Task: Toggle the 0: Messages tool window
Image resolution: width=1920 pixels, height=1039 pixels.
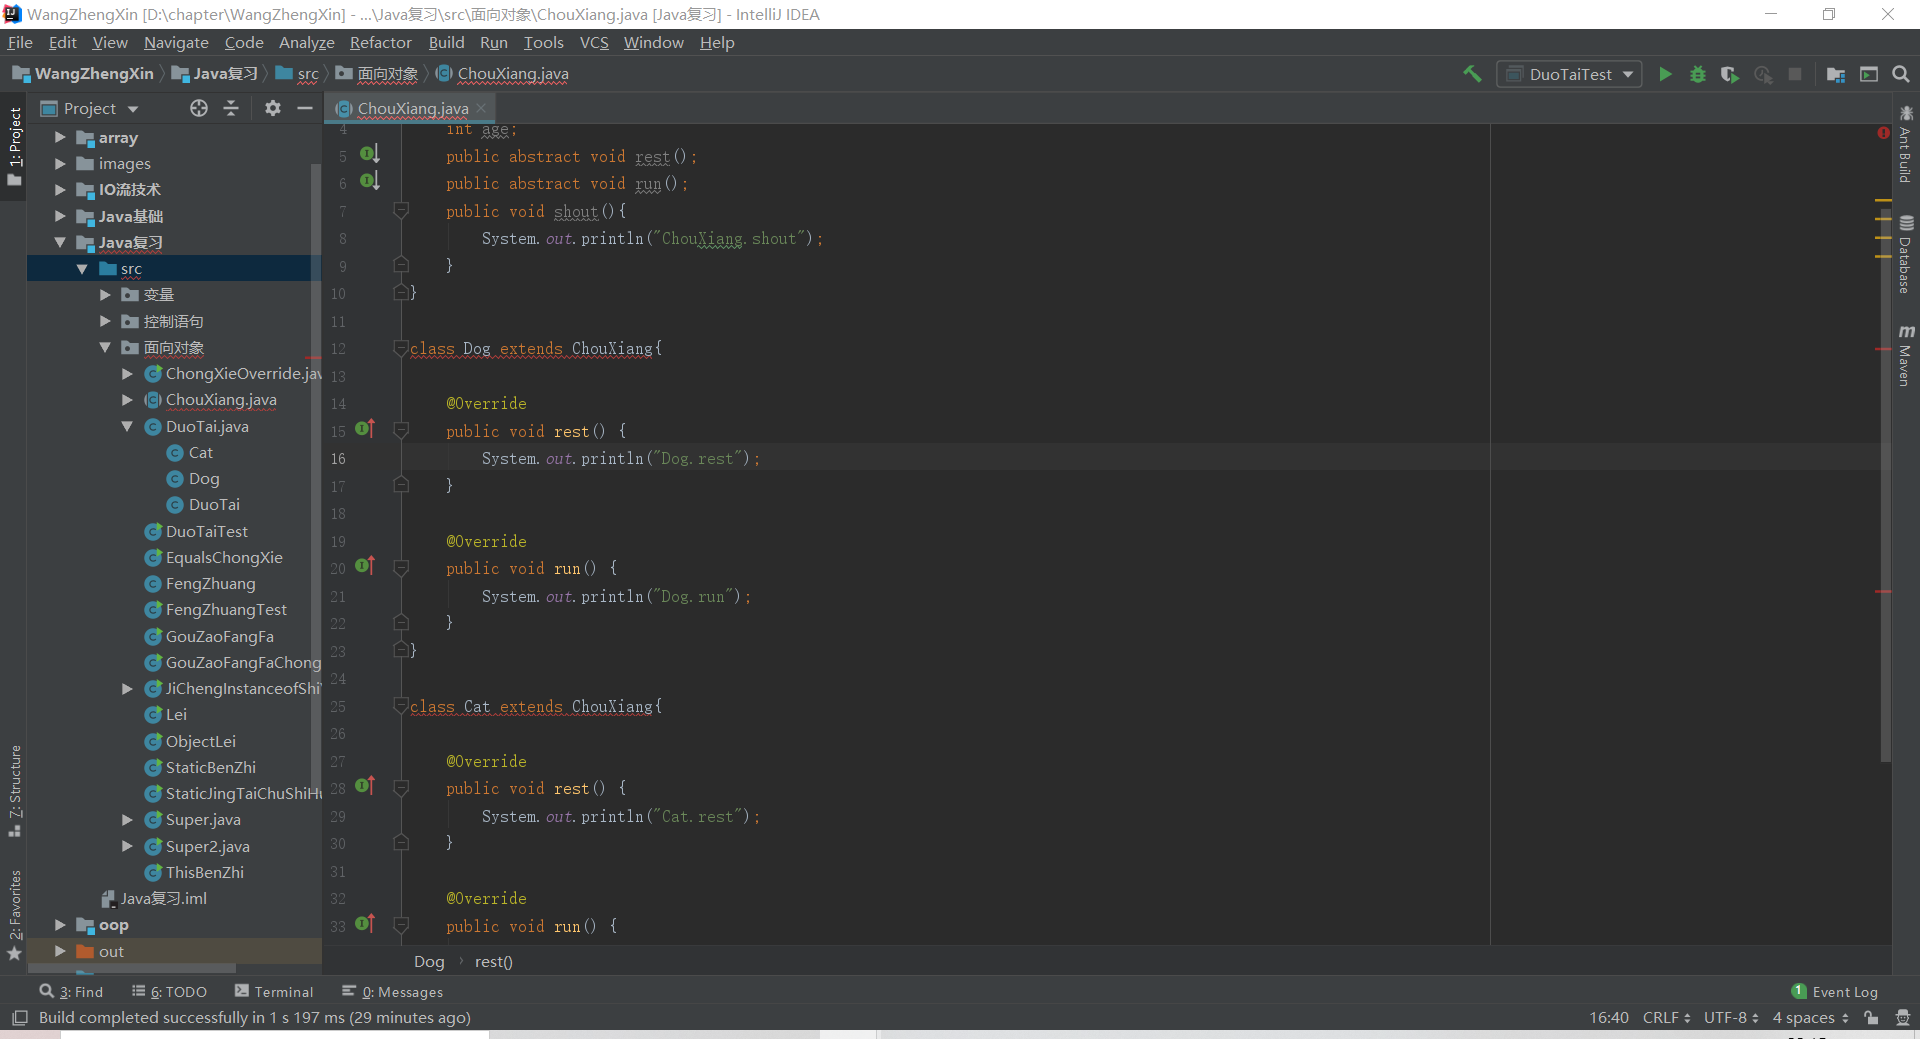Action: click(x=393, y=992)
